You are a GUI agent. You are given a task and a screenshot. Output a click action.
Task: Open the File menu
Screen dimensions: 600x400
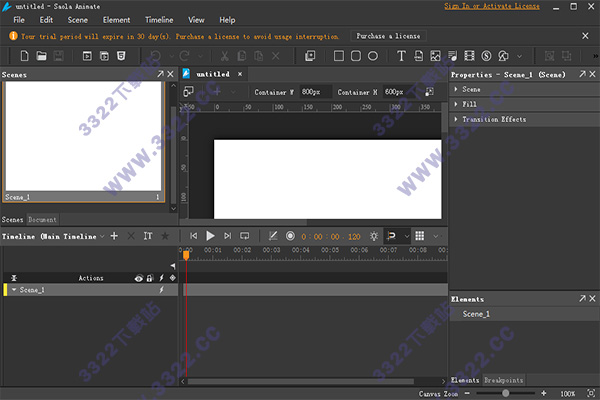point(19,20)
